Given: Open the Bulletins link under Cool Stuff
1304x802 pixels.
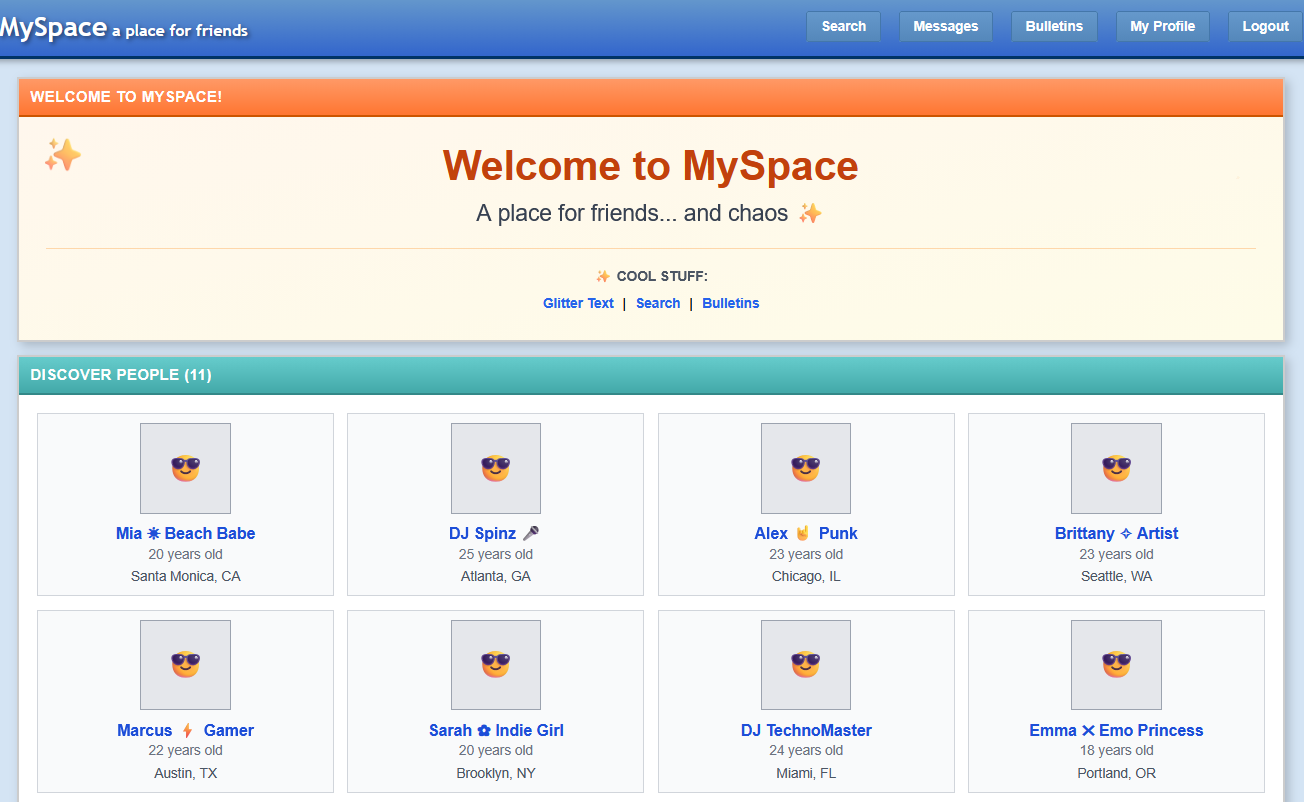Looking at the screenshot, I should [730, 303].
